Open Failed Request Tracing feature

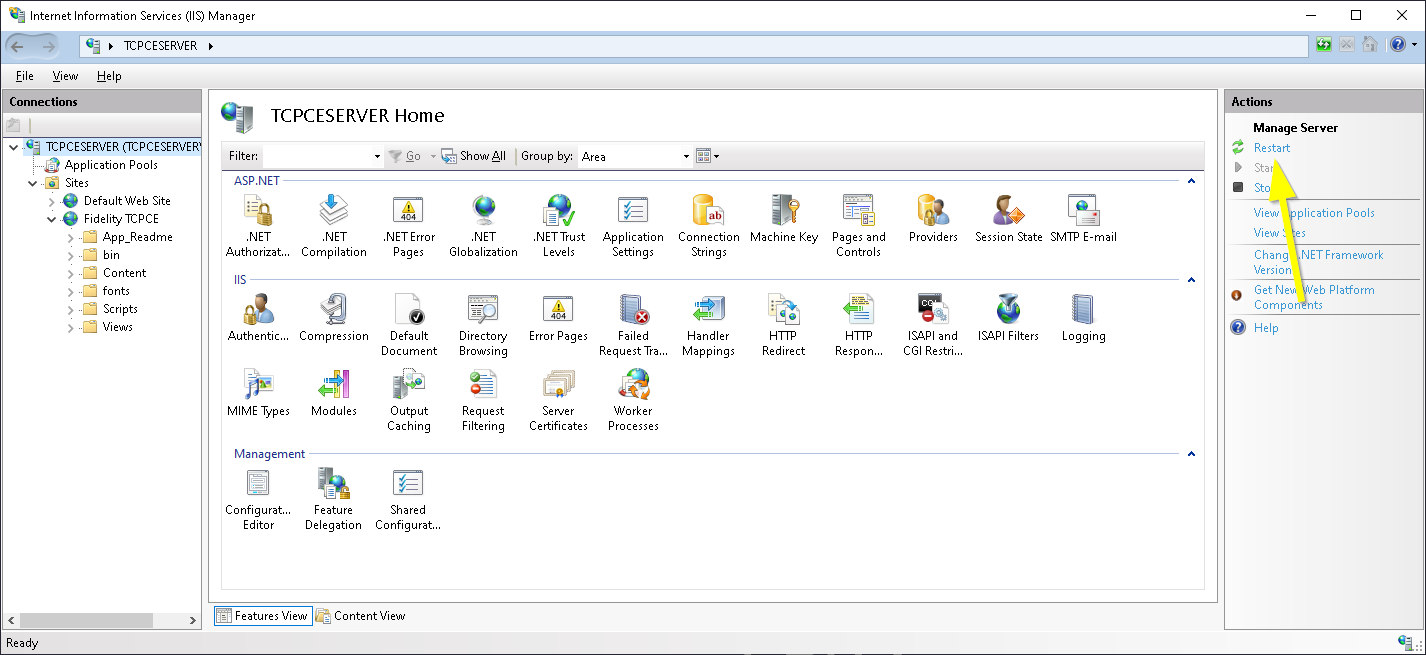tap(633, 325)
